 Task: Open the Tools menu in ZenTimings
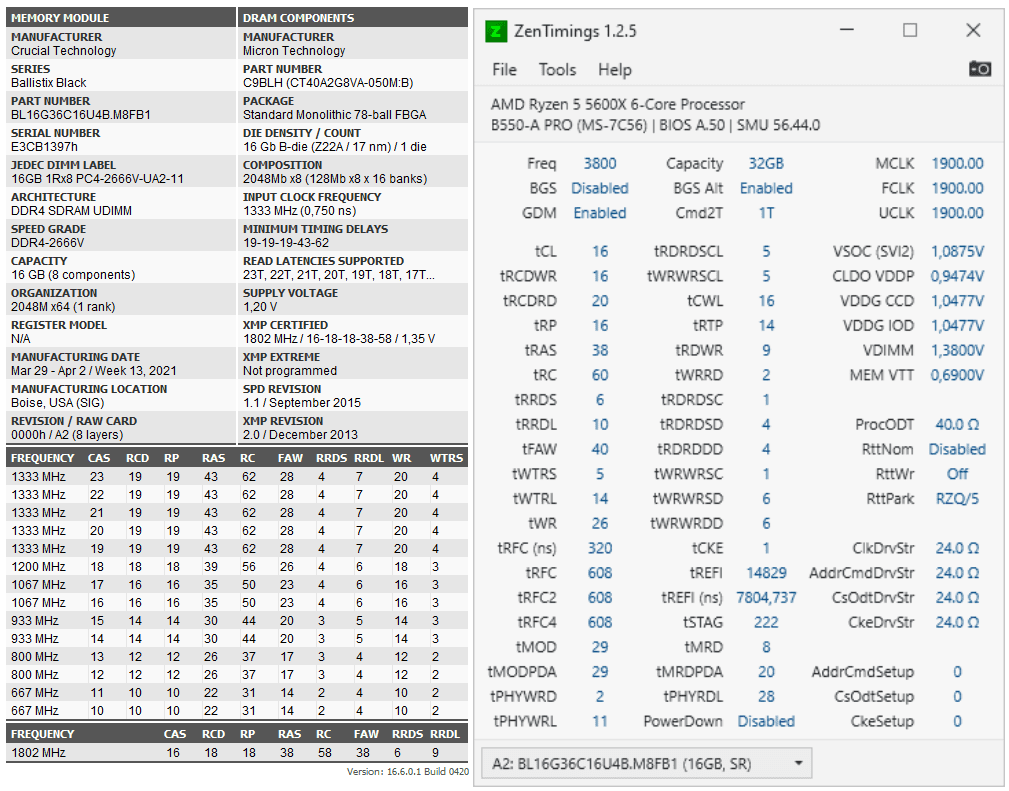[557, 70]
